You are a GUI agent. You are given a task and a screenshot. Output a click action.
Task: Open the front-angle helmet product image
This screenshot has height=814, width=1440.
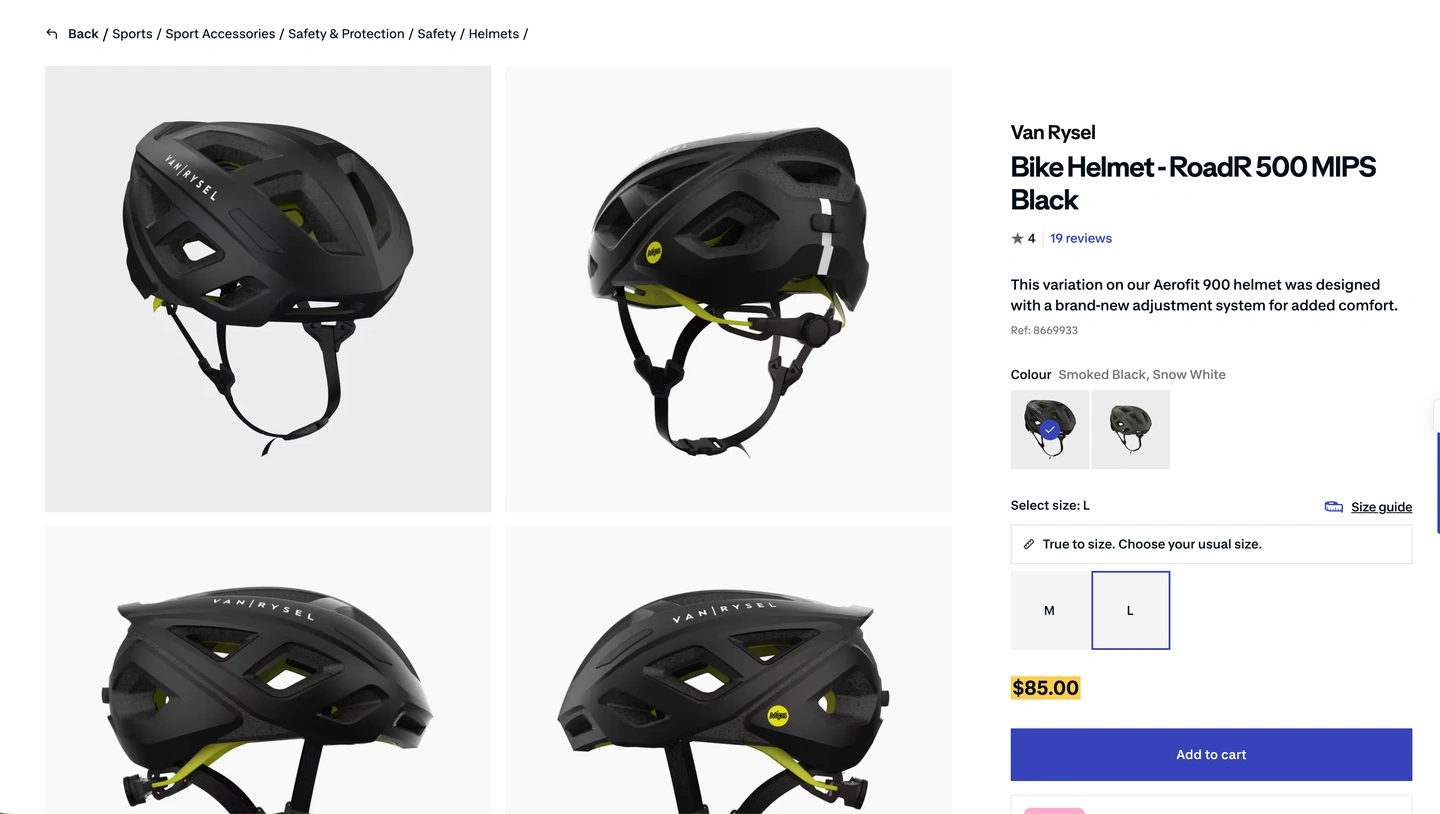tap(268, 289)
